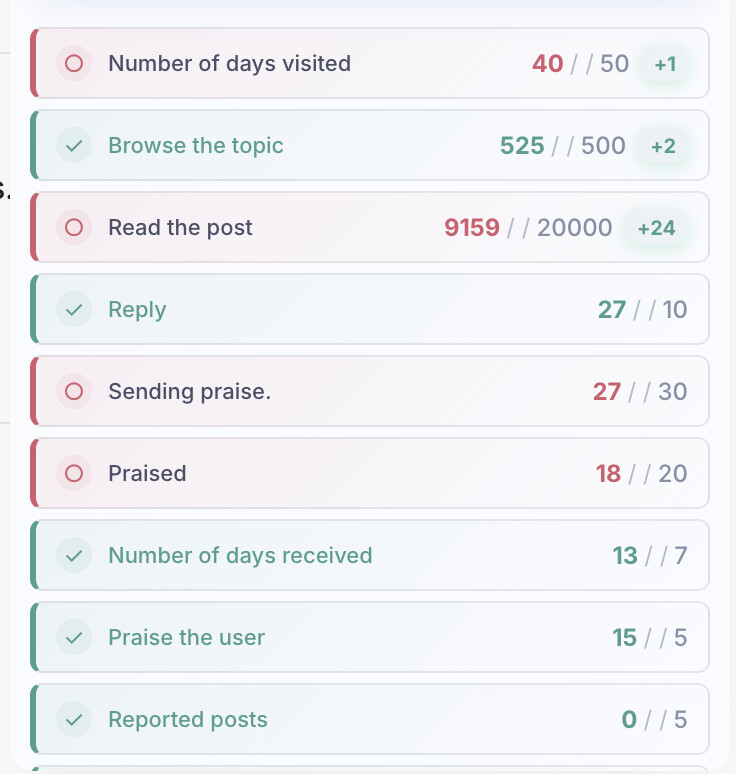Click the green checkmark icon beside Reply
Viewport: 736px width, 774px height.
(74, 309)
